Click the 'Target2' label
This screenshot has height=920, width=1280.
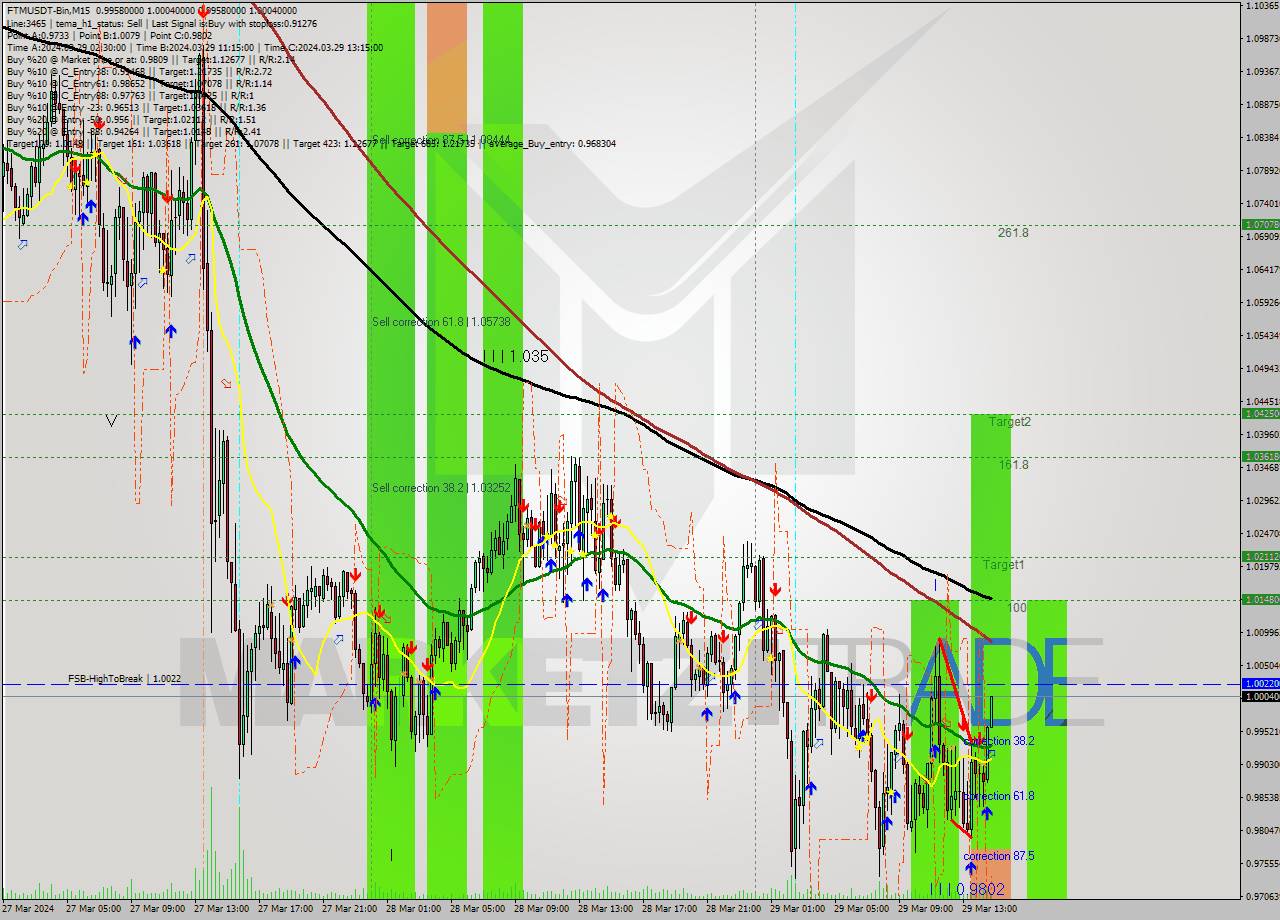(x=1010, y=422)
